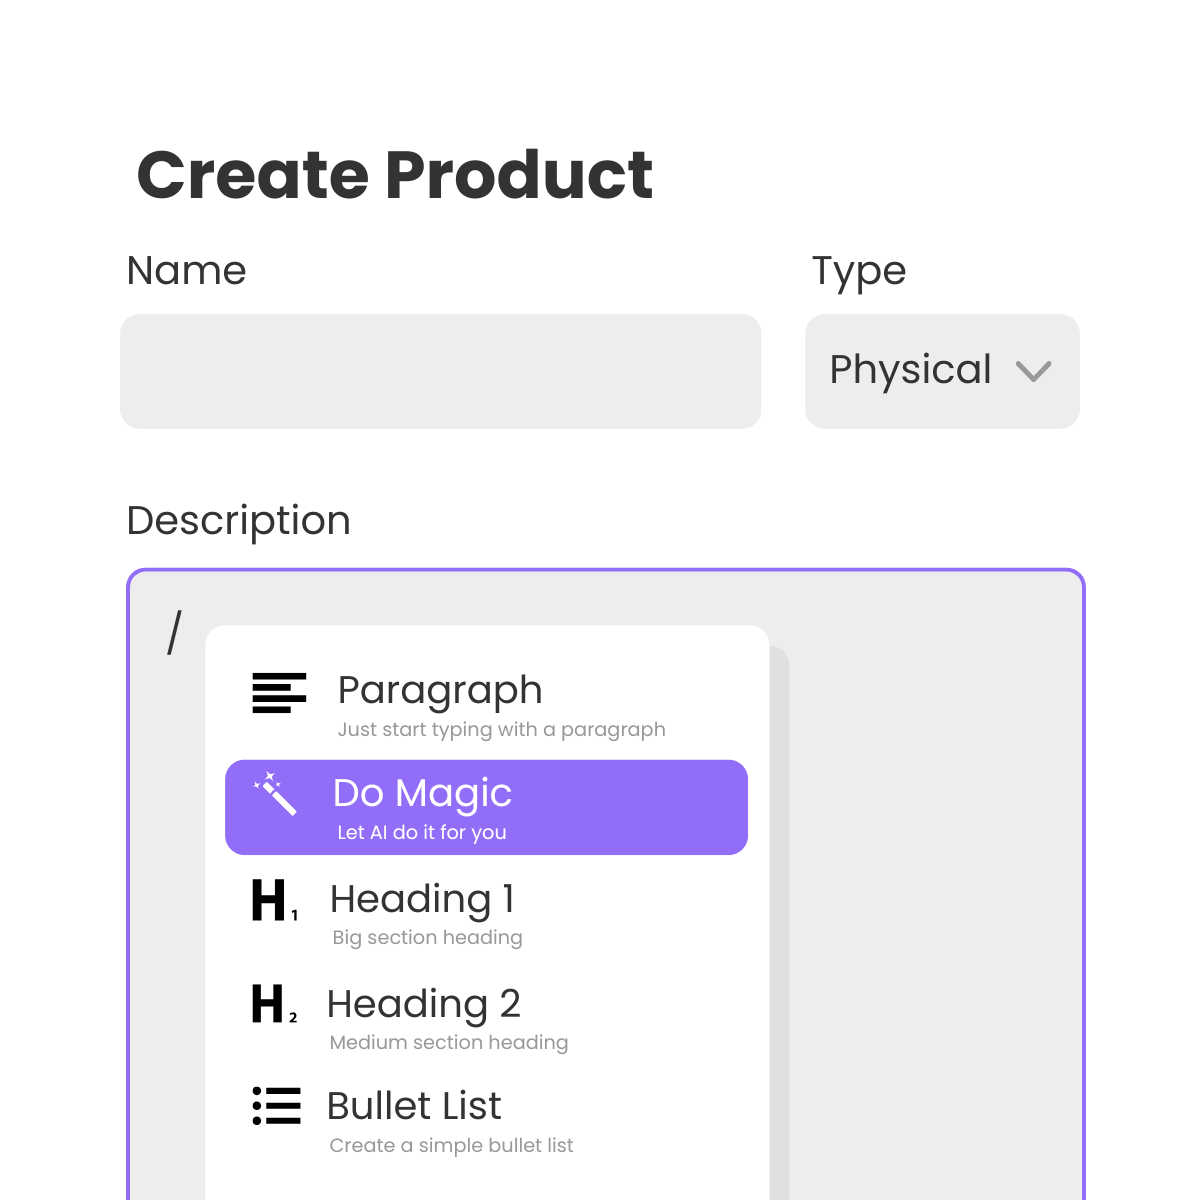Select Heading 1 block option
Screen dimensions: 1200x1200
(486, 913)
